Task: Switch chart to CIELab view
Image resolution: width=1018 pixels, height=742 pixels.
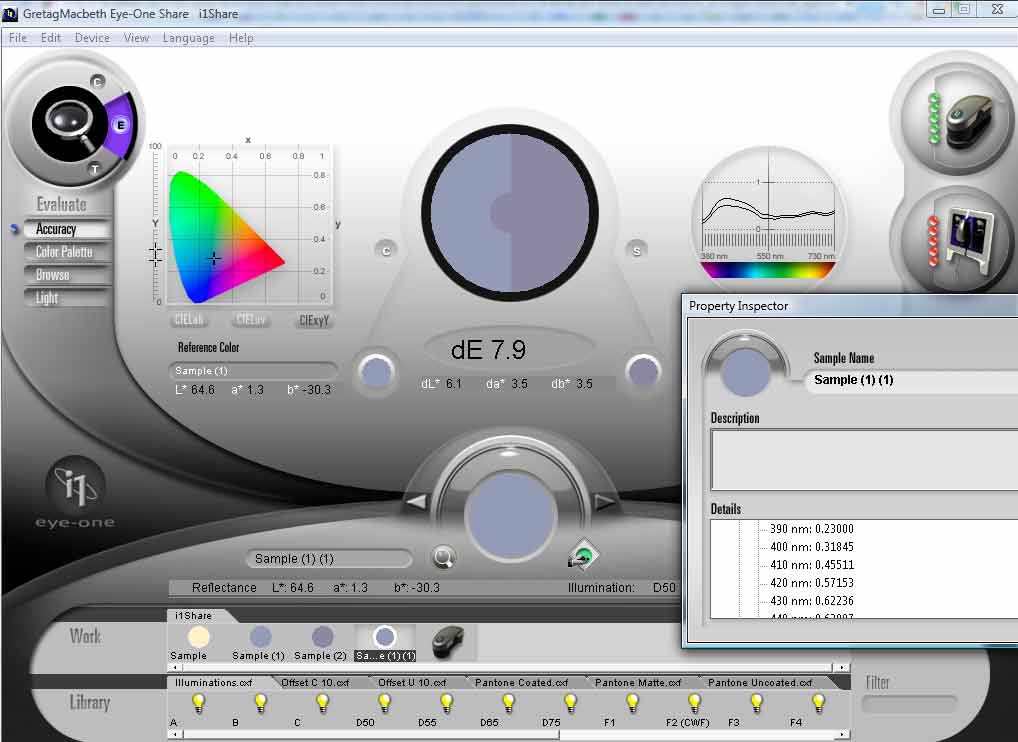Action: coord(190,319)
